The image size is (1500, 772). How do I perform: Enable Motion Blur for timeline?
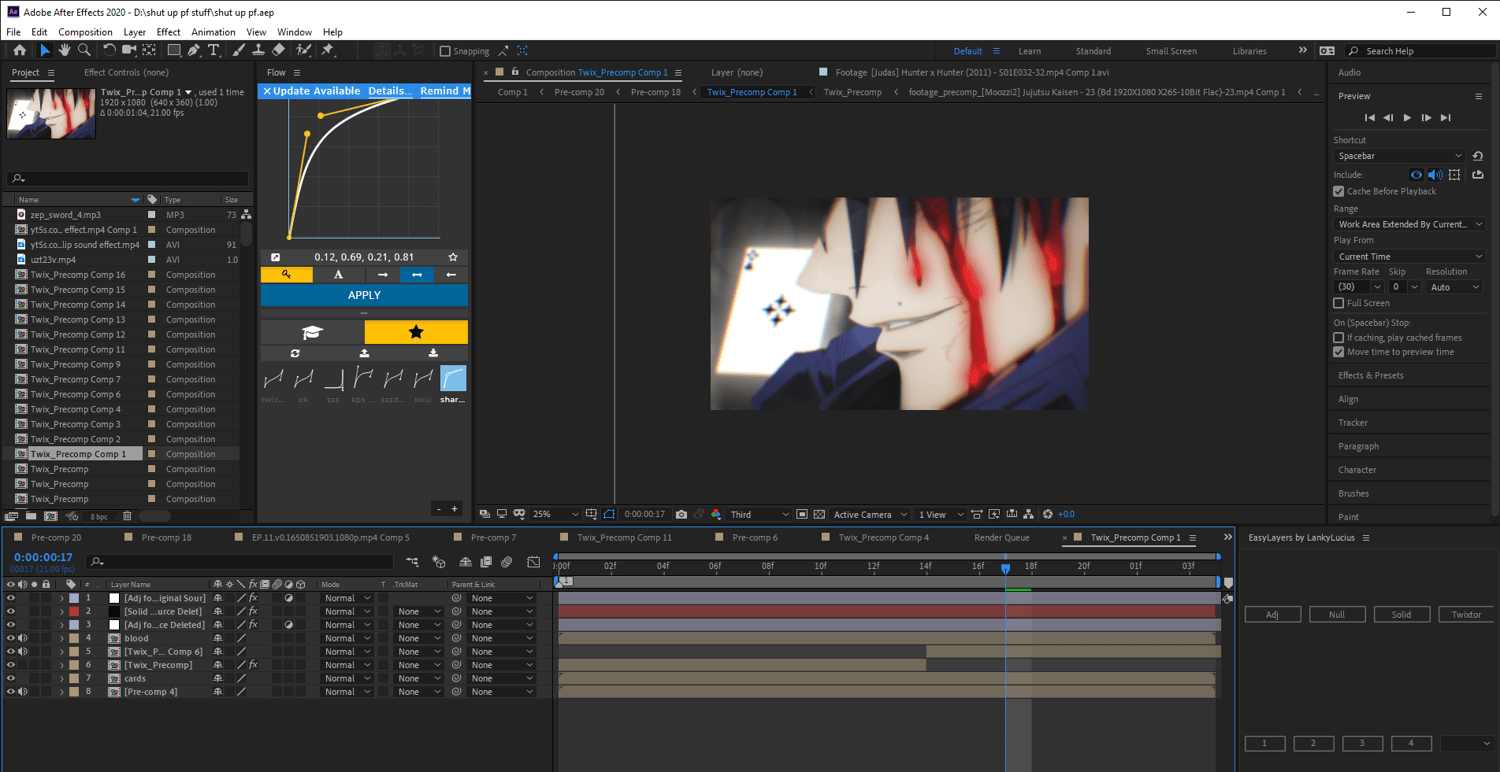pos(507,562)
